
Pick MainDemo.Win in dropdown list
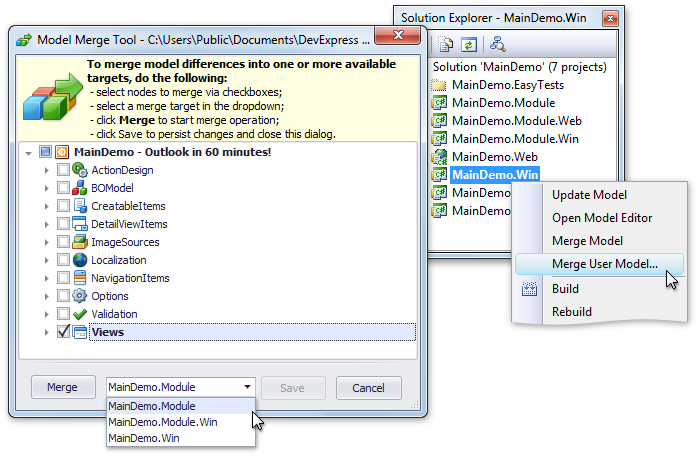tap(181, 438)
